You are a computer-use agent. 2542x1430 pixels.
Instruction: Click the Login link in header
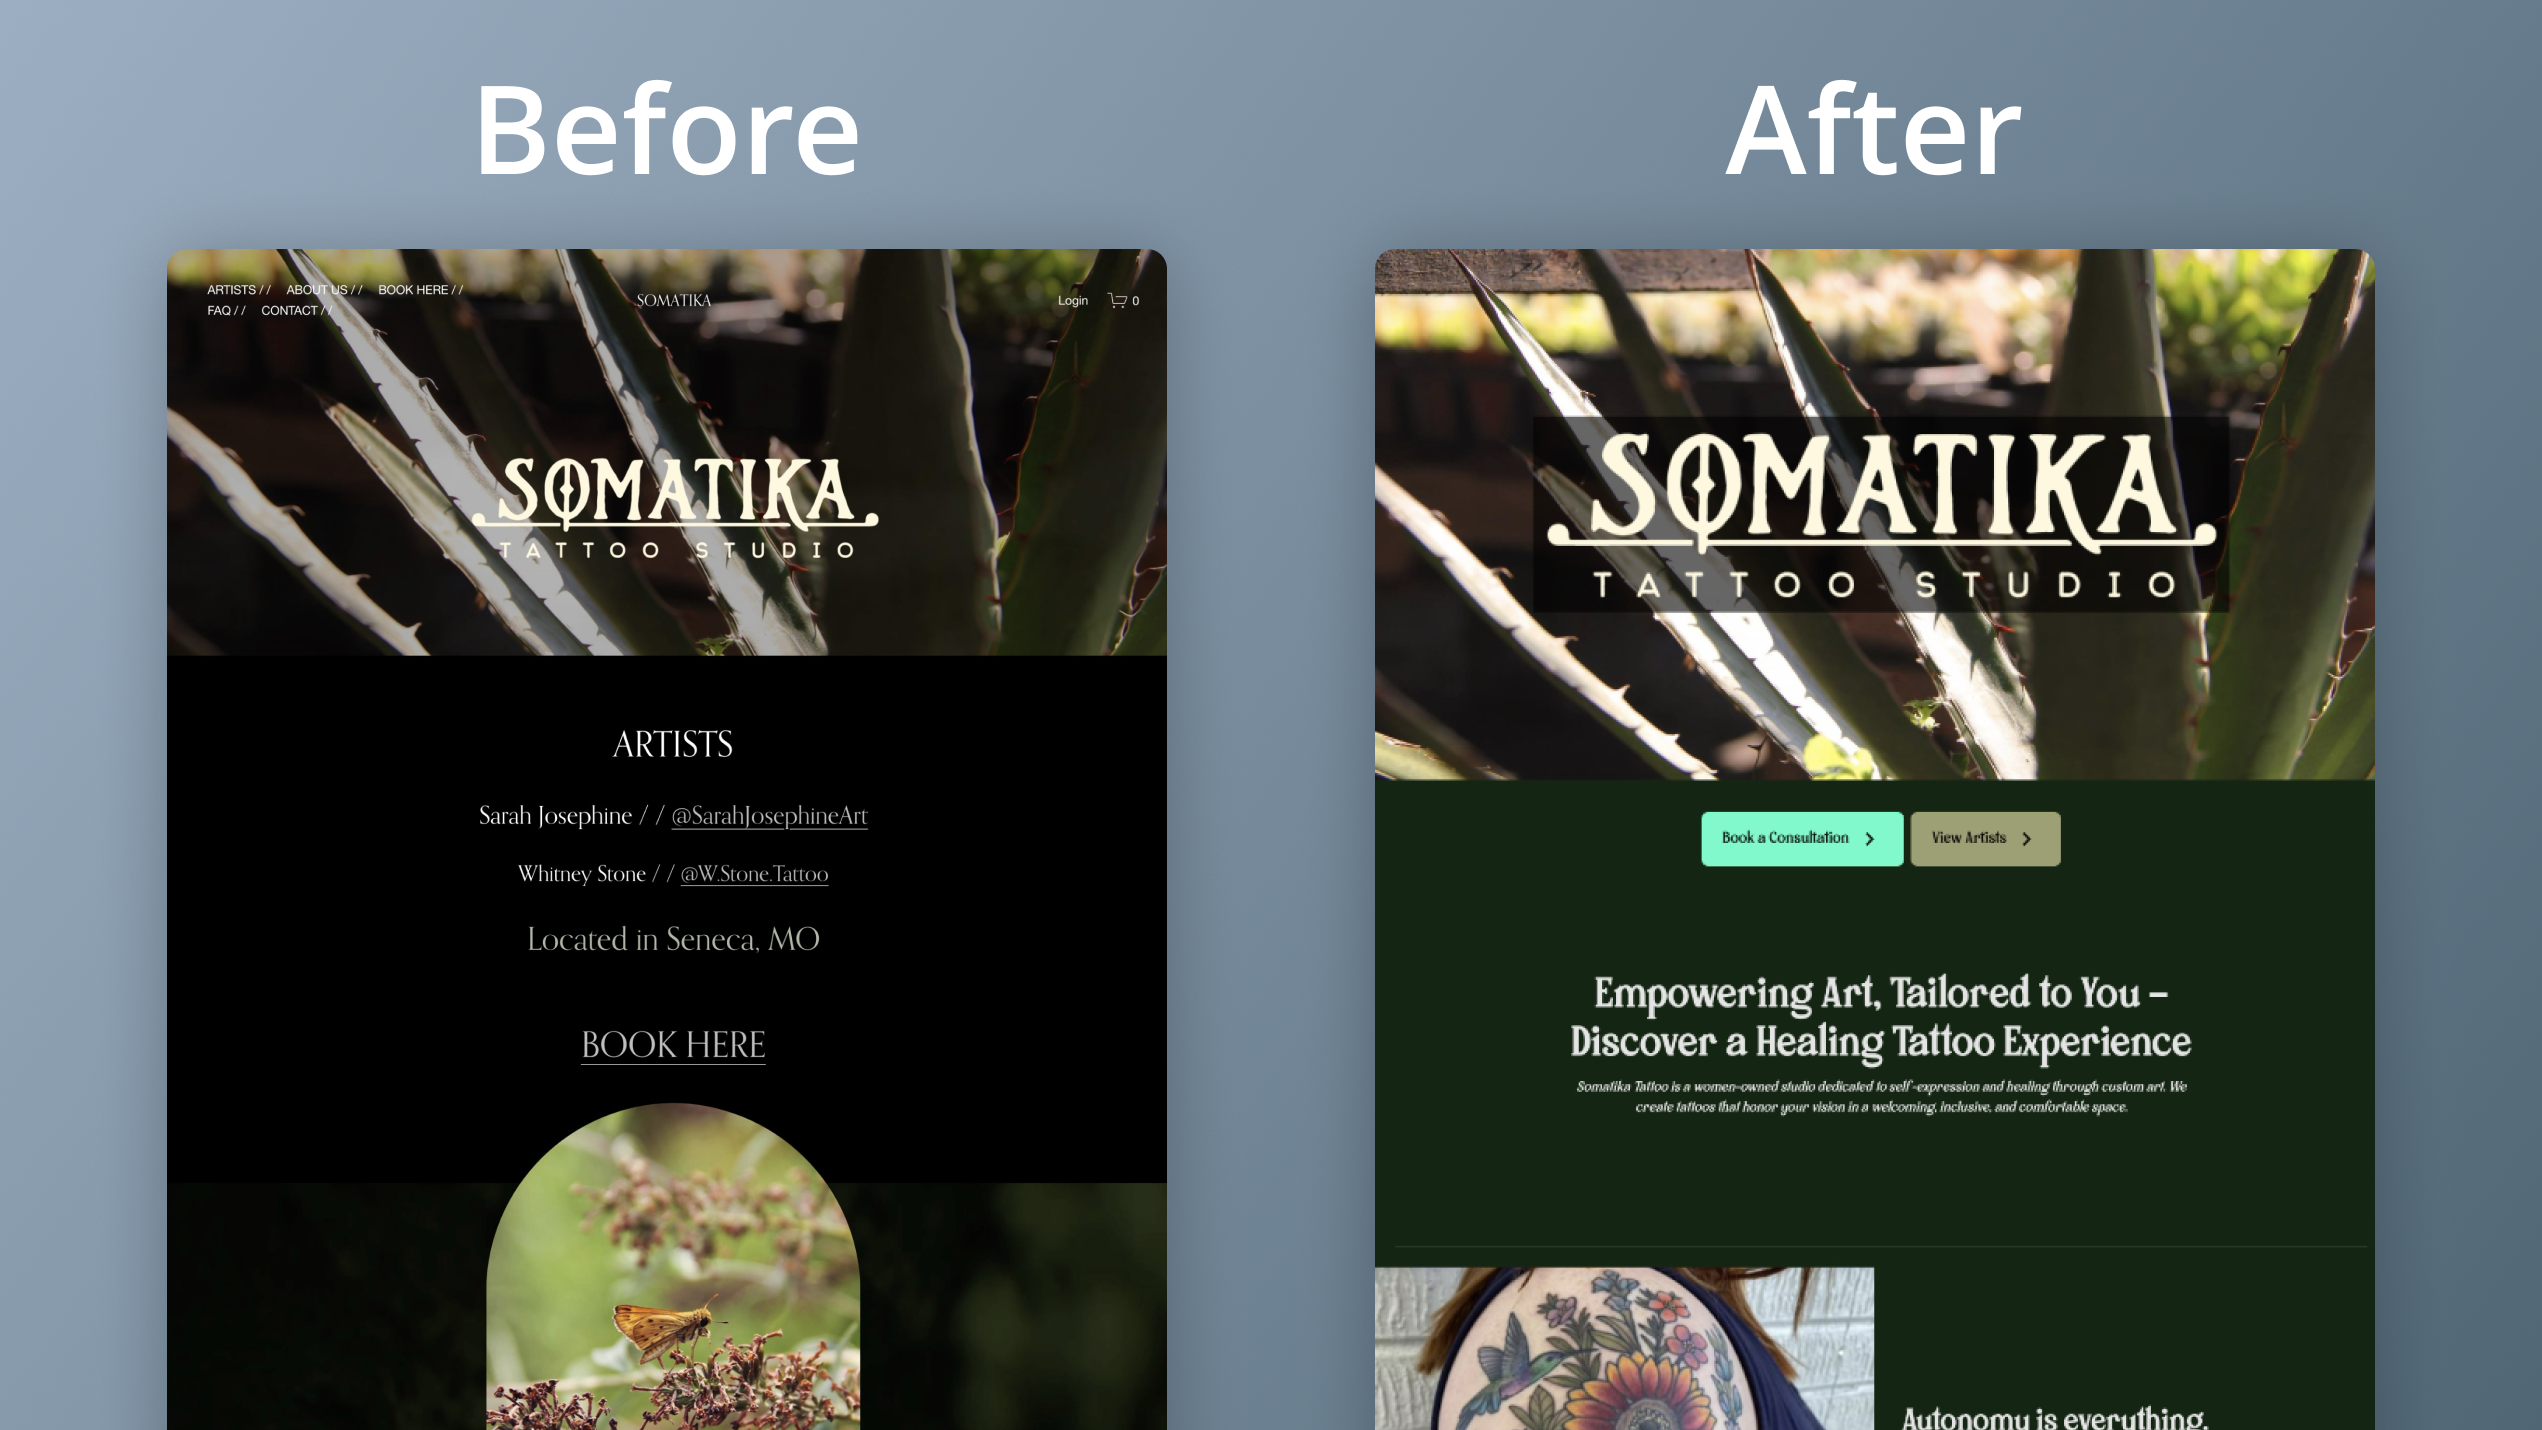click(x=1072, y=300)
